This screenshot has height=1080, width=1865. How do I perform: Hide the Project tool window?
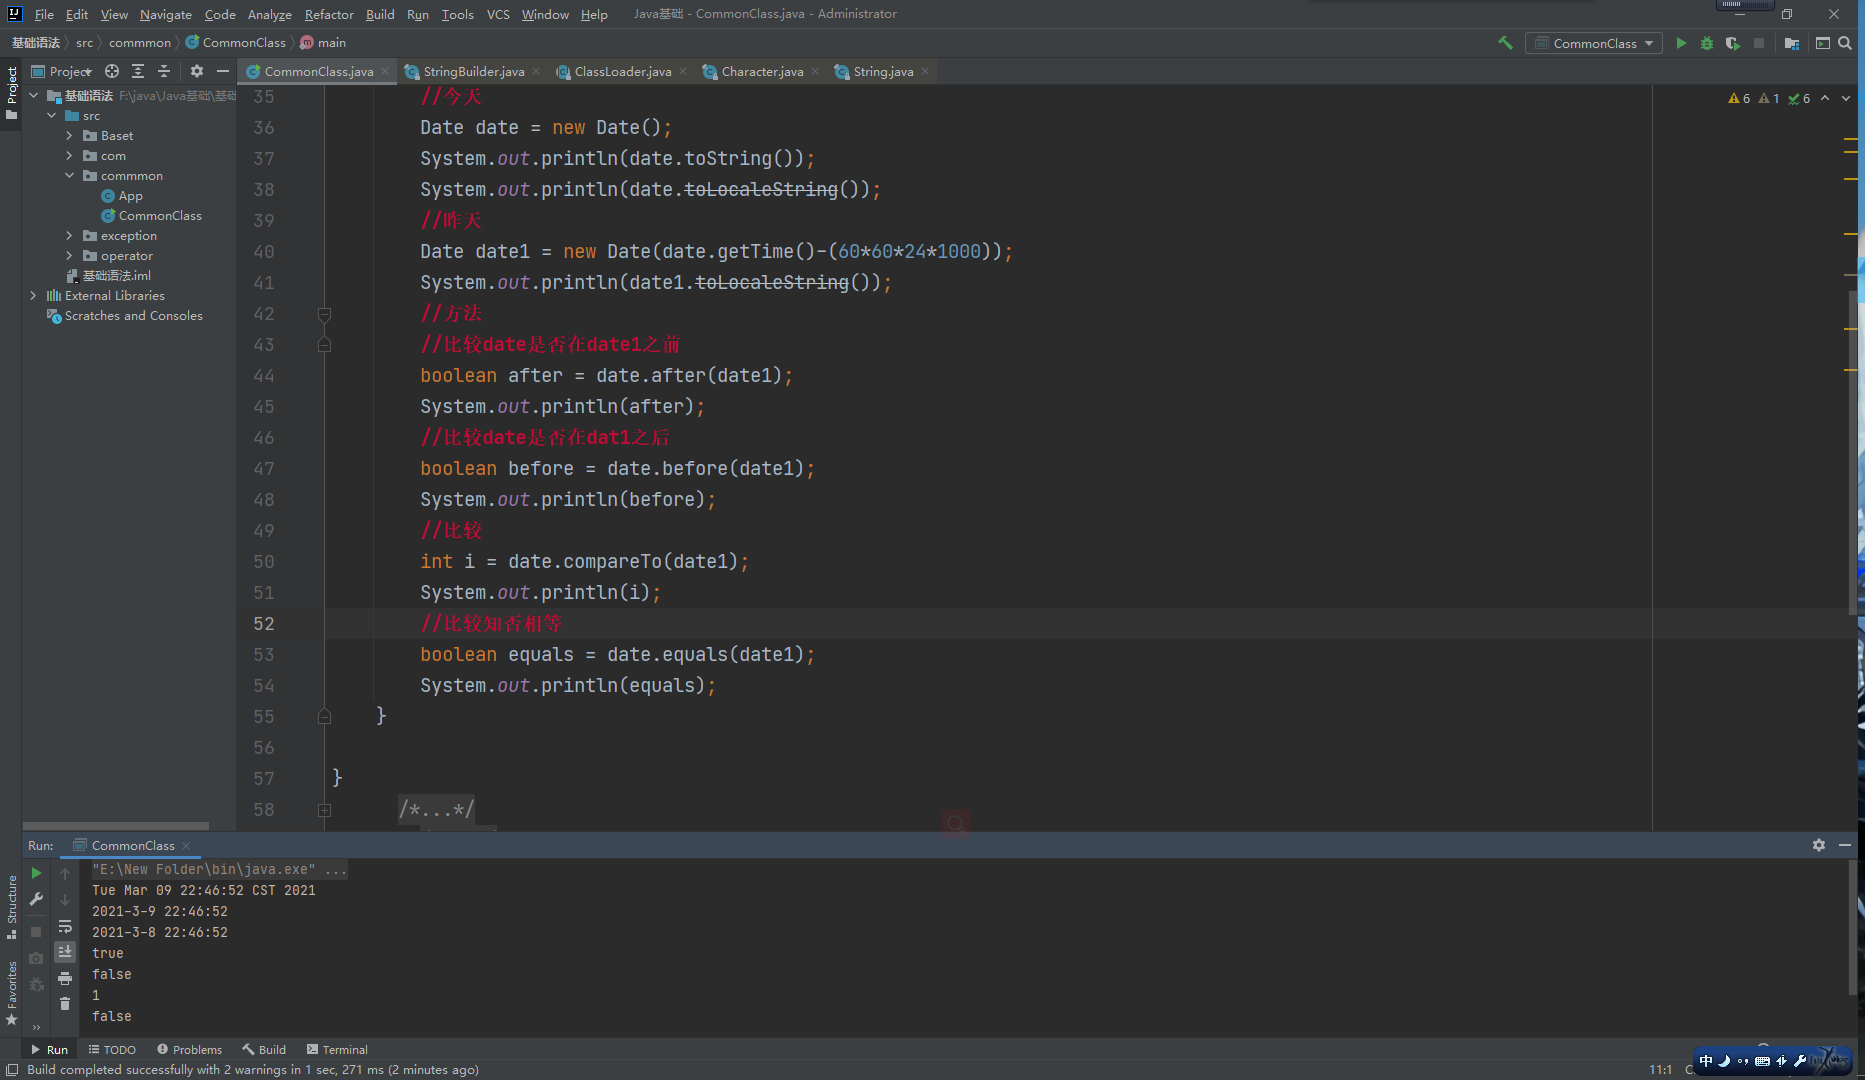pos(223,71)
